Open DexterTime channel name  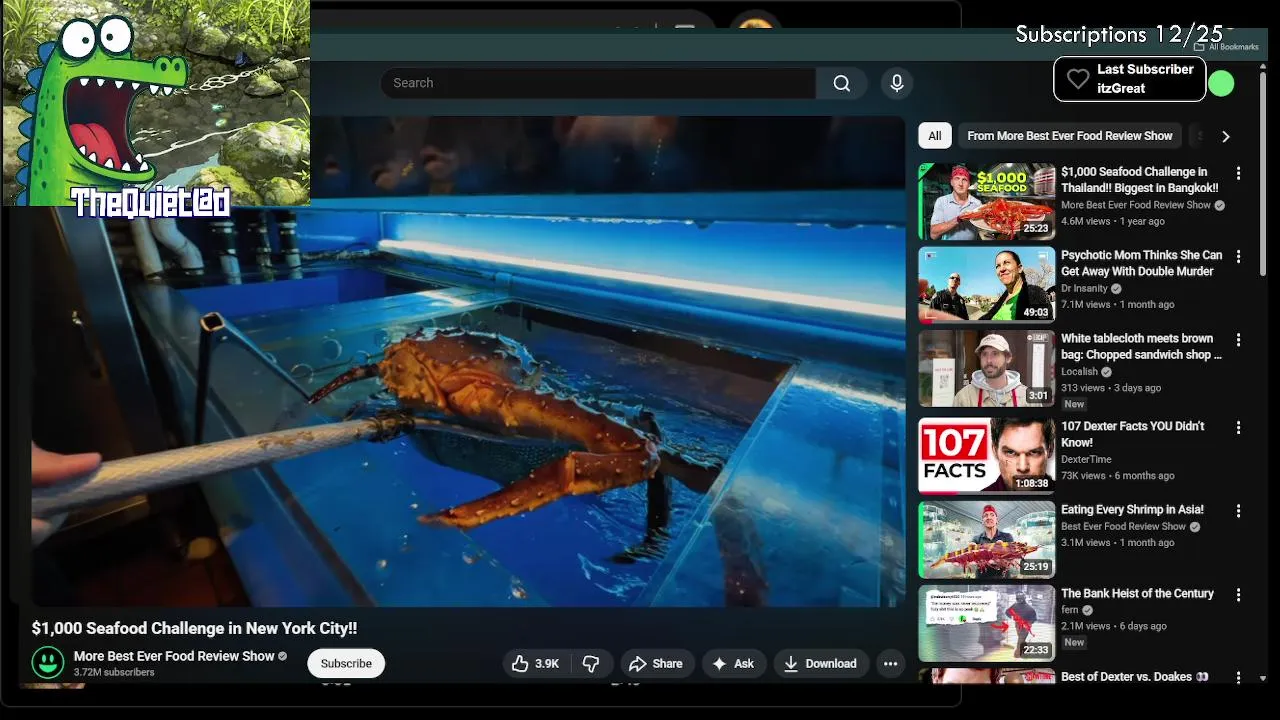coord(1086,460)
